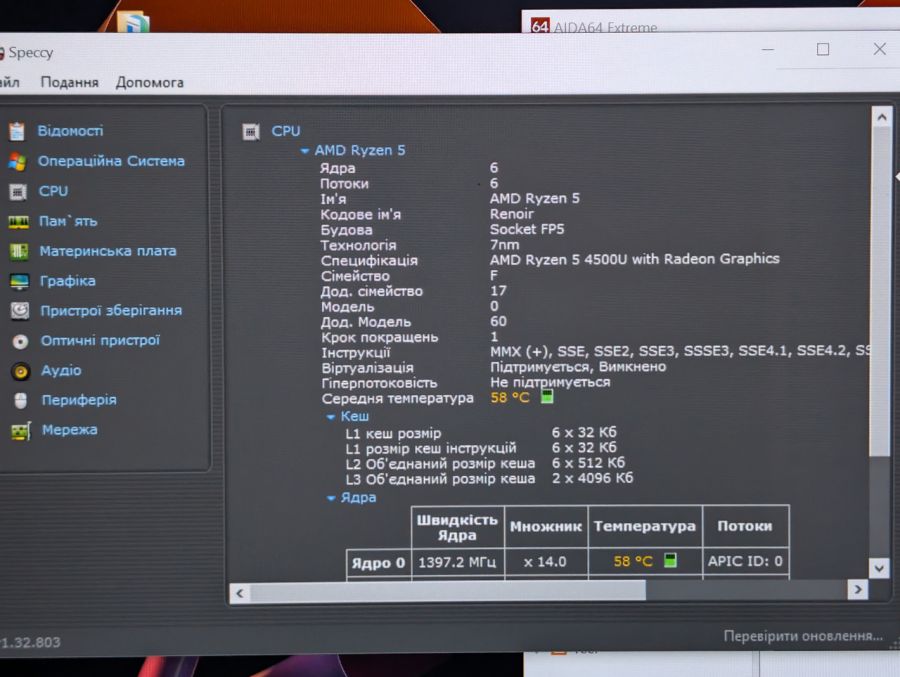Click the 2 x 4096 Кб L3 cache value

coord(592,478)
